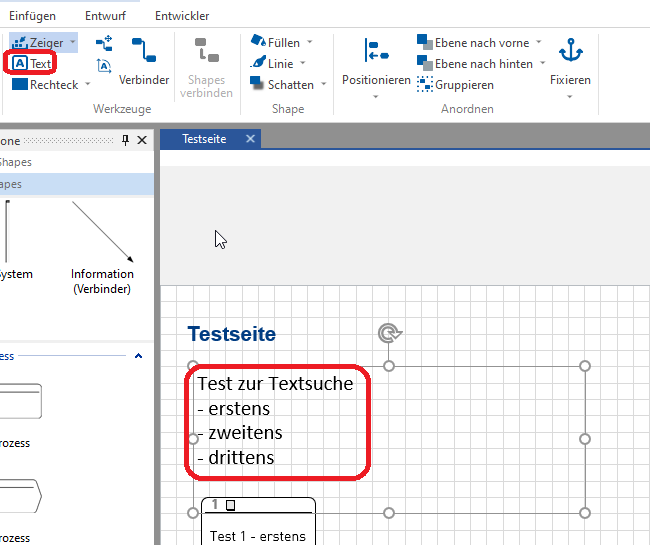Screen dimensions: 650x545
Task: Expand the Füllen fill dropdown
Action: coord(309,43)
